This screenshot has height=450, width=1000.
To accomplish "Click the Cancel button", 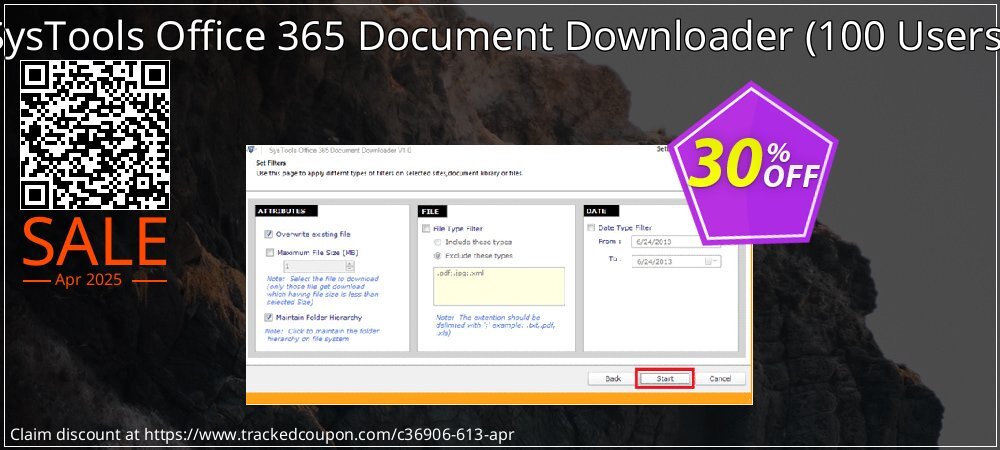I will pyautogui.click(x=720, y=379).
